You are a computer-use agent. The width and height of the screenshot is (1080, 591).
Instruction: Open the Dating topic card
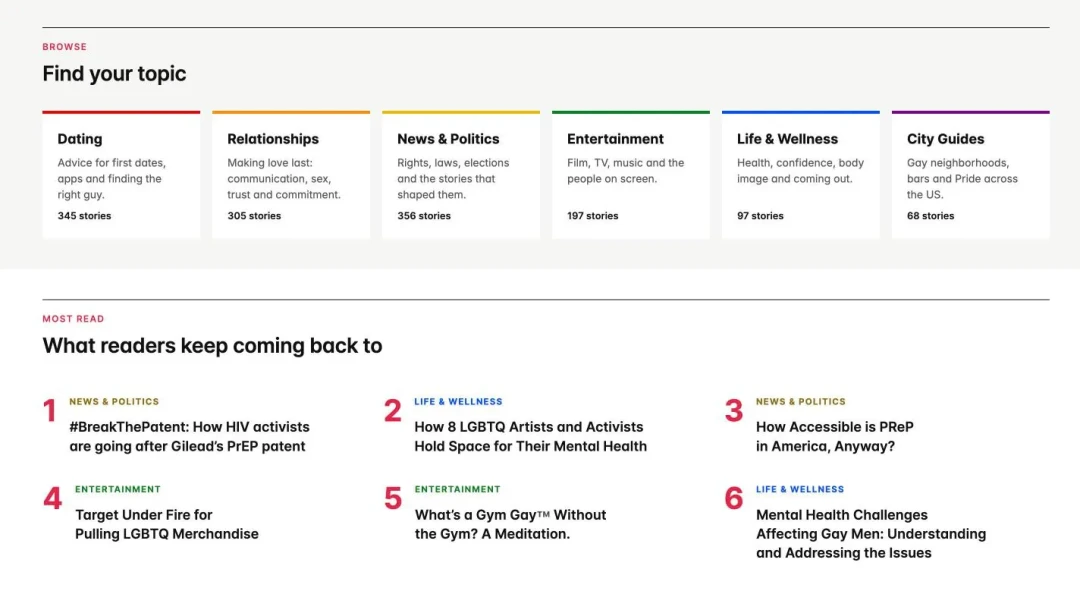pos(121,175)
